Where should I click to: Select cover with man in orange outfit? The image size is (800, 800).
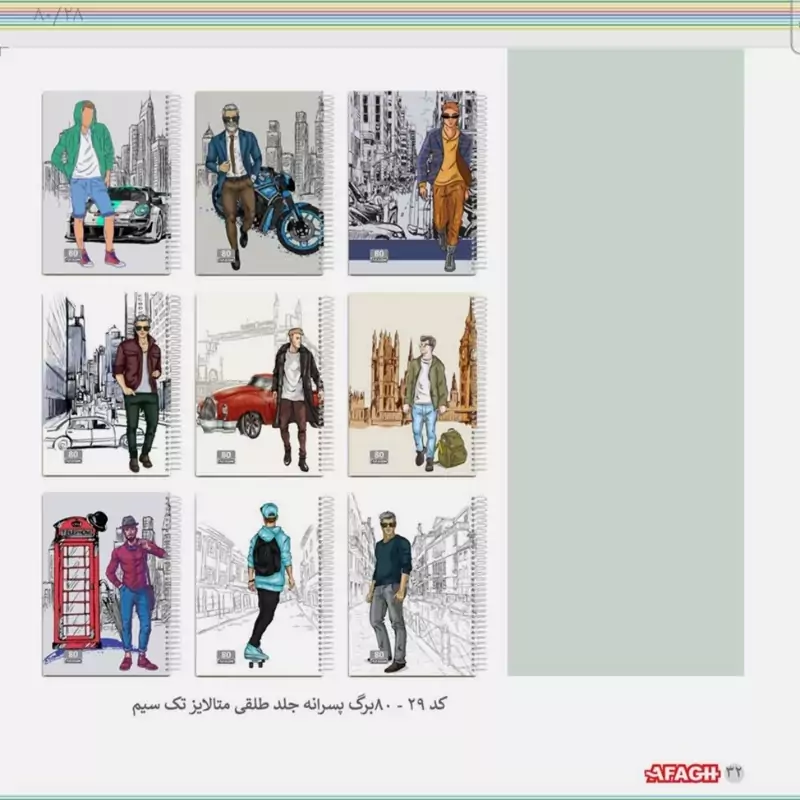[417, 183]
